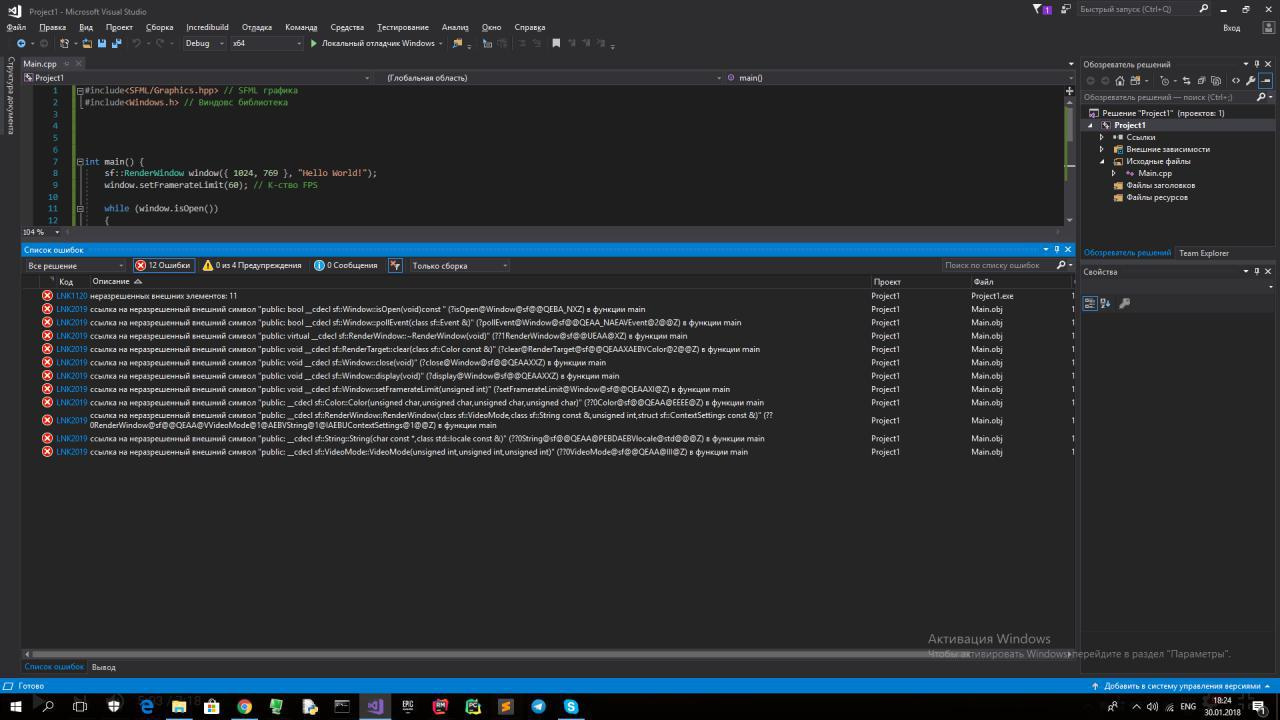
Task: Click the Show All Files icon
Action: tap(1215, 81)
